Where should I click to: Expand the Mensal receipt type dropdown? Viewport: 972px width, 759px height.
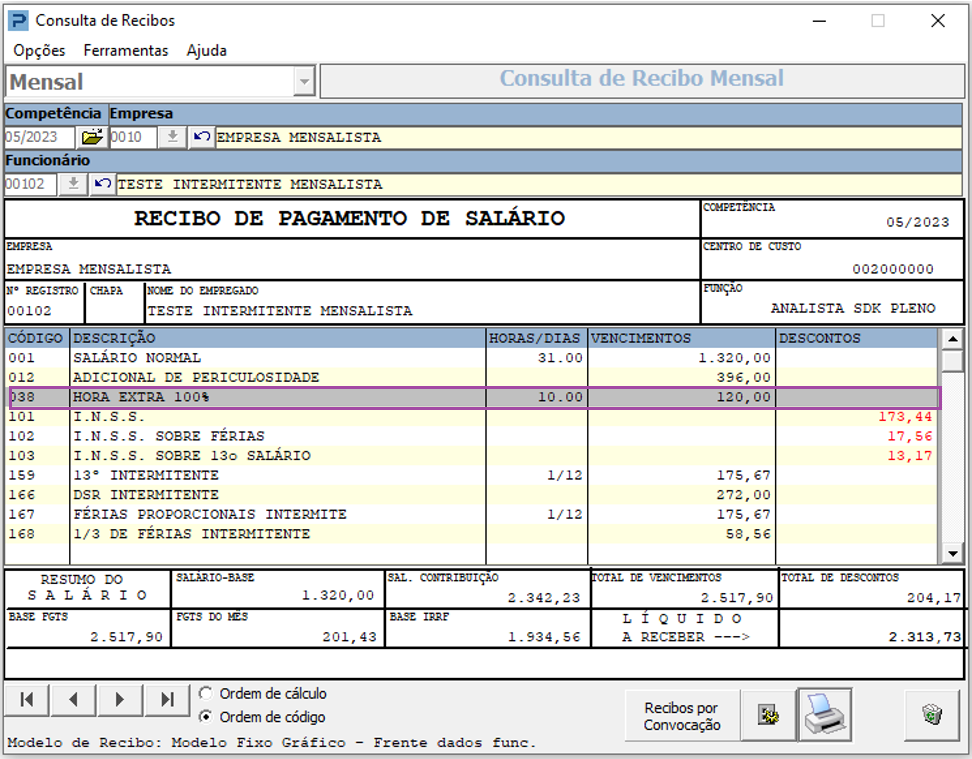click(x=304, y=82)
